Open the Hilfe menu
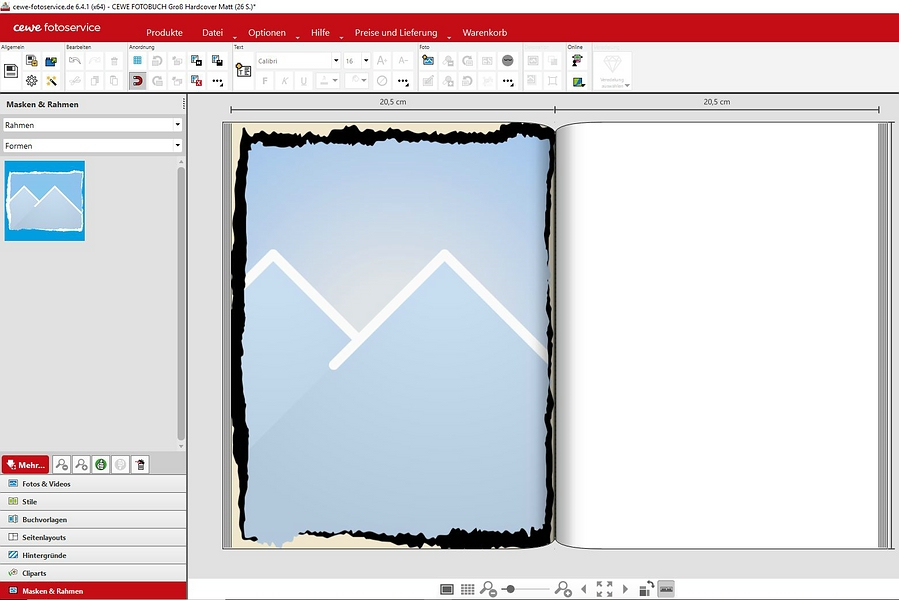Image resolution: width=899 pixels, height=600 pixels. pos(320,33)
